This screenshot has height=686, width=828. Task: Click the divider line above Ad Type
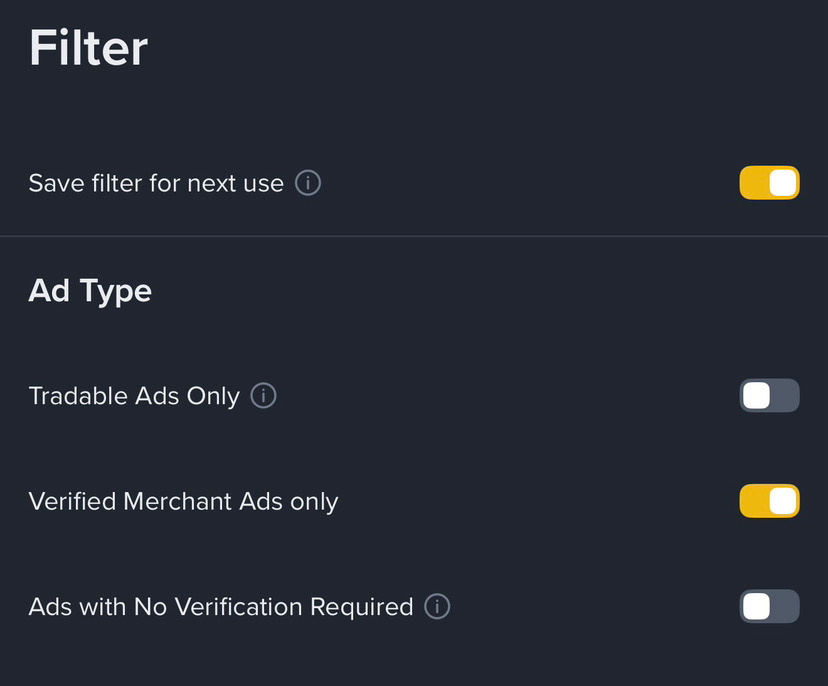[x=414, y=237]
